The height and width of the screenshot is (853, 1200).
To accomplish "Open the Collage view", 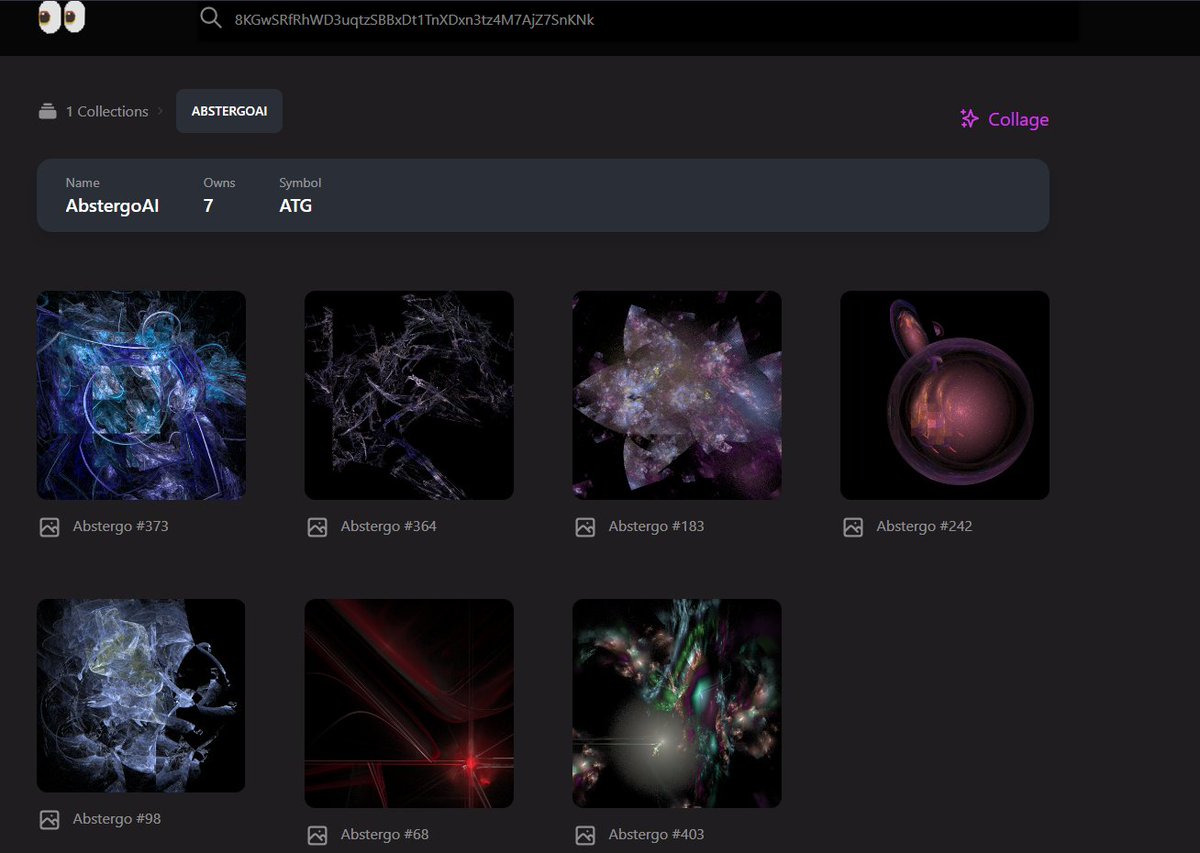I will (1018, 119).
